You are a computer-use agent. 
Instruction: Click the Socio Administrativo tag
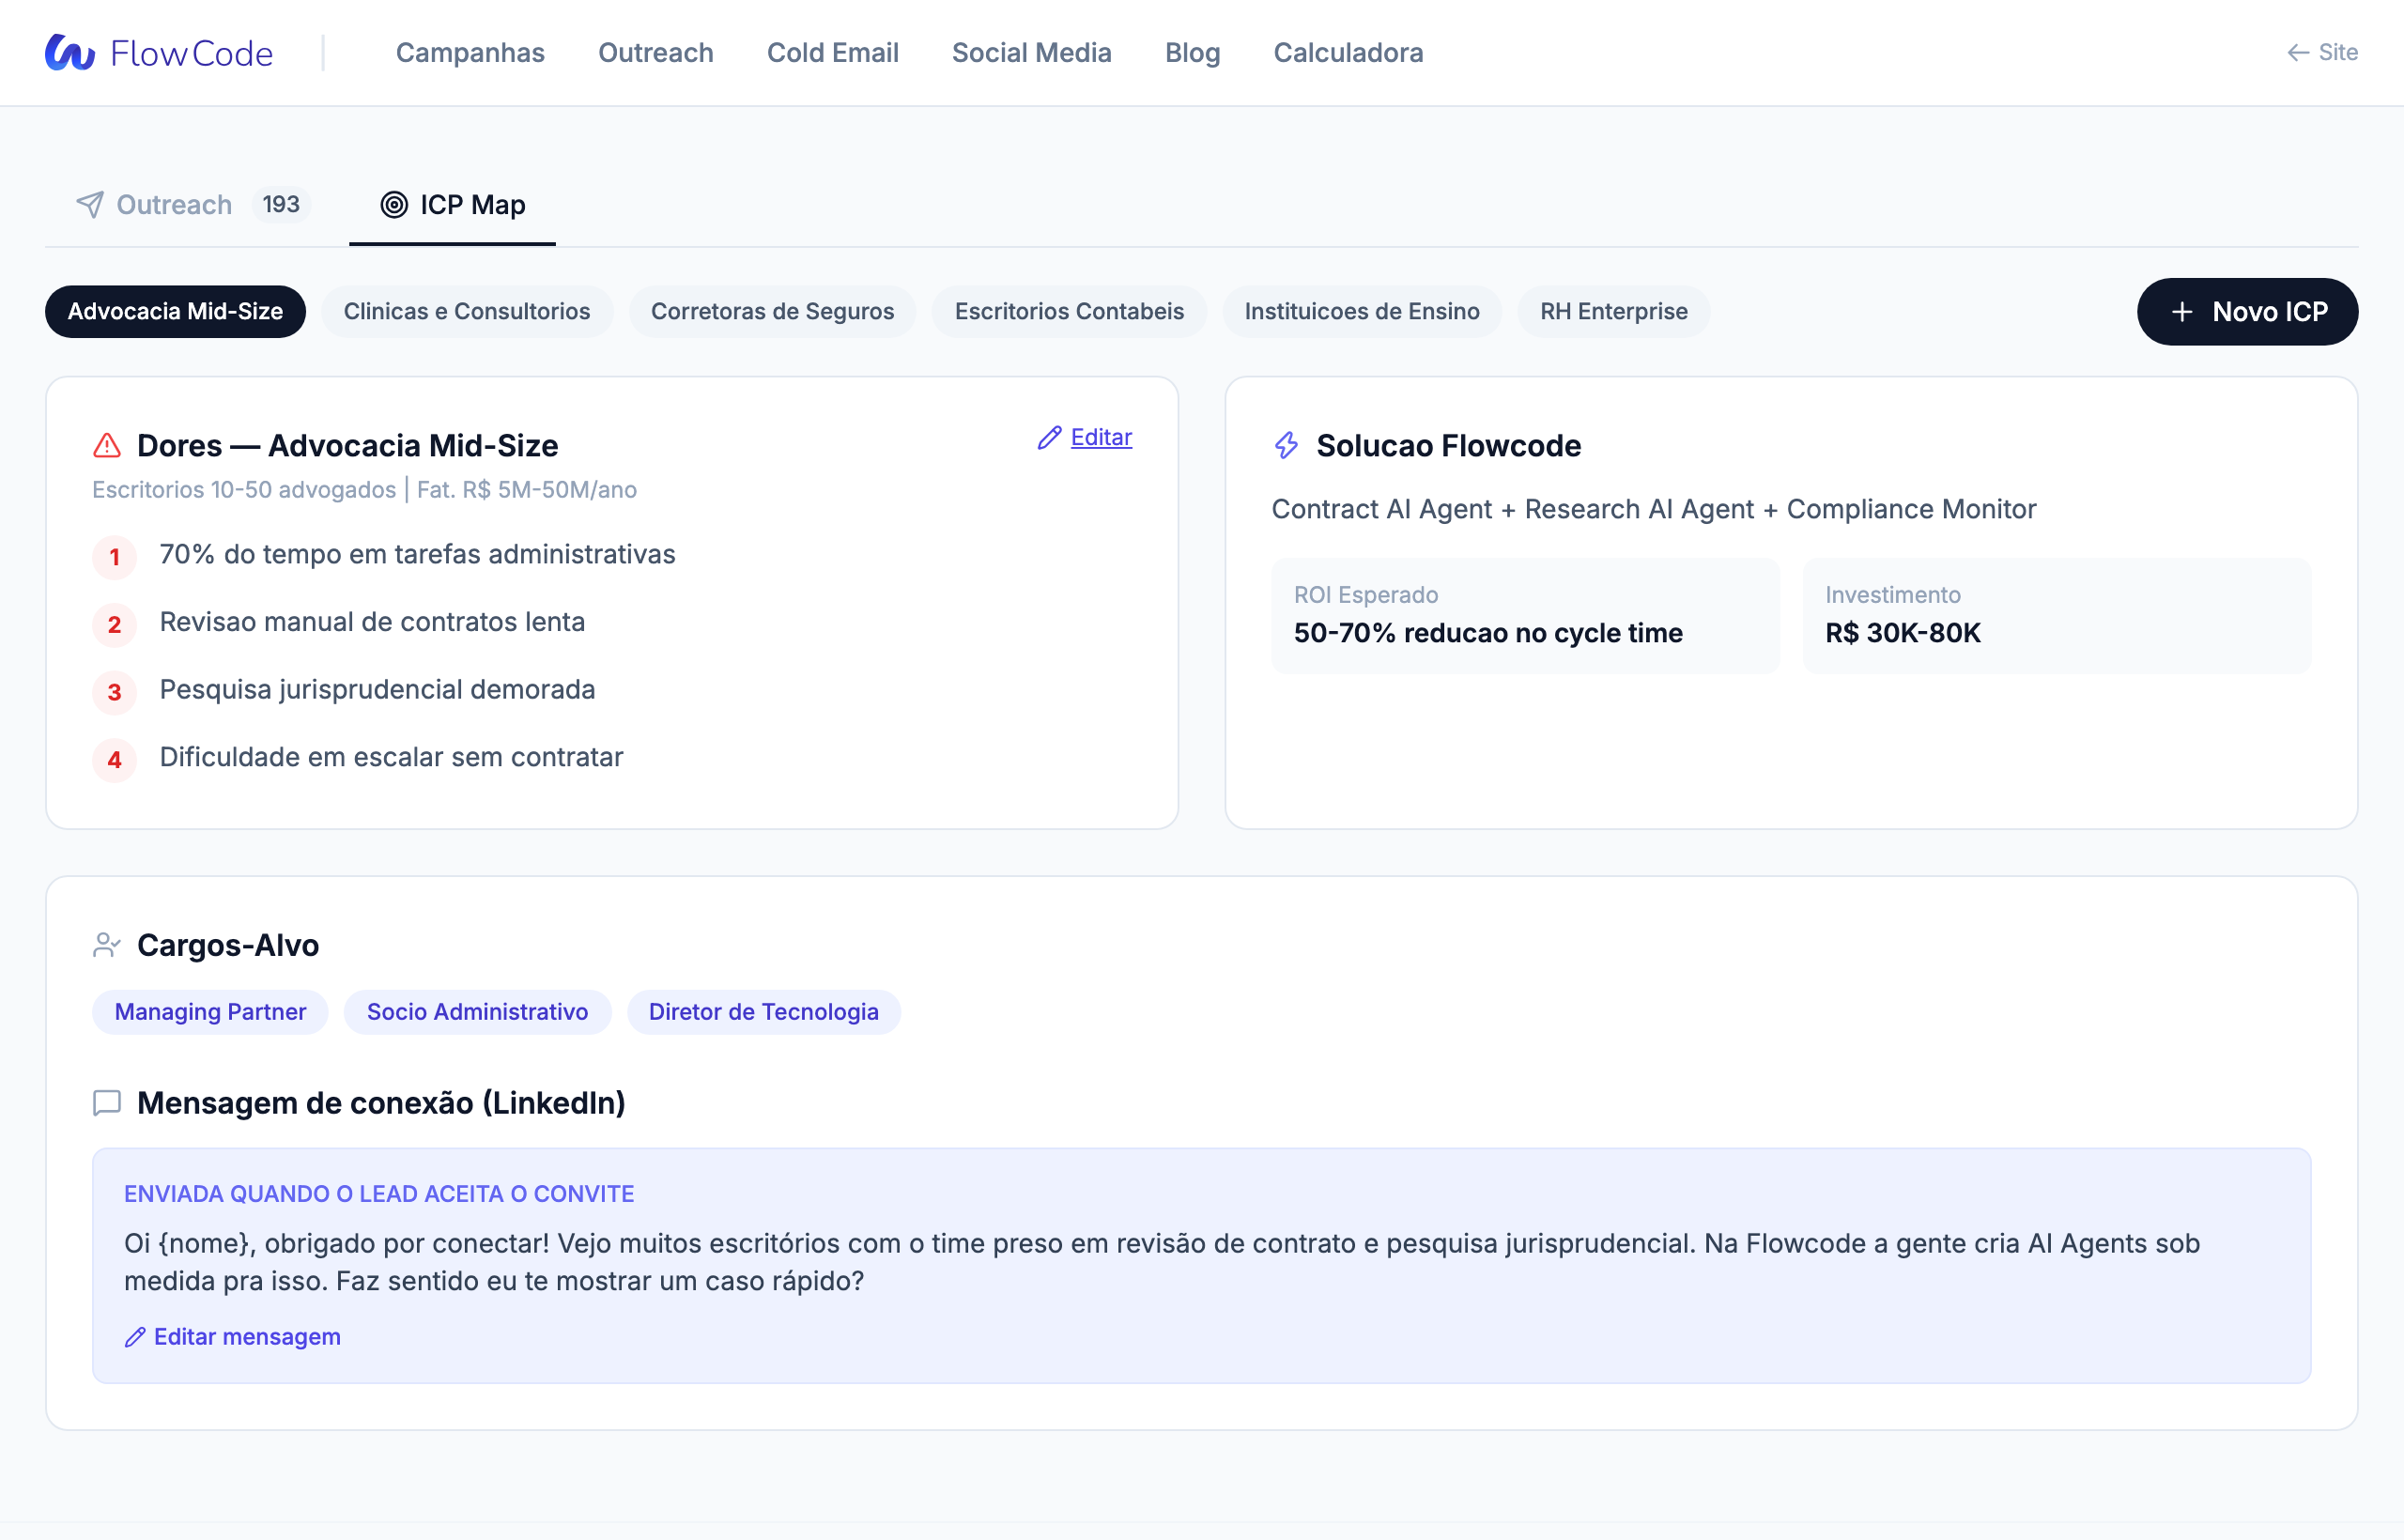coord(477,1012)
